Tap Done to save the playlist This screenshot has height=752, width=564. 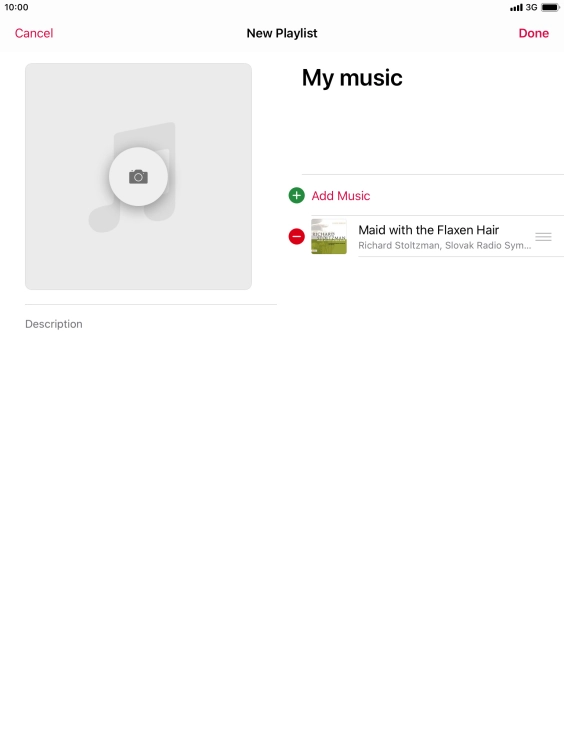[533, 33]
